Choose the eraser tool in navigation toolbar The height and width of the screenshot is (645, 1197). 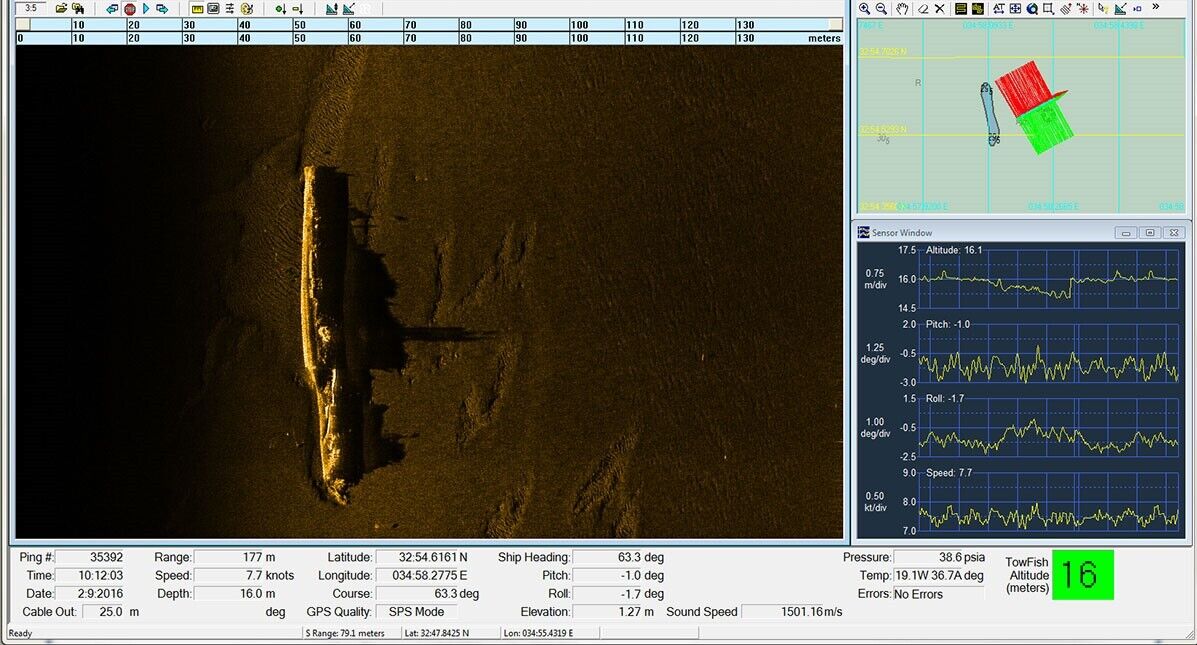(x=923, y=9)
